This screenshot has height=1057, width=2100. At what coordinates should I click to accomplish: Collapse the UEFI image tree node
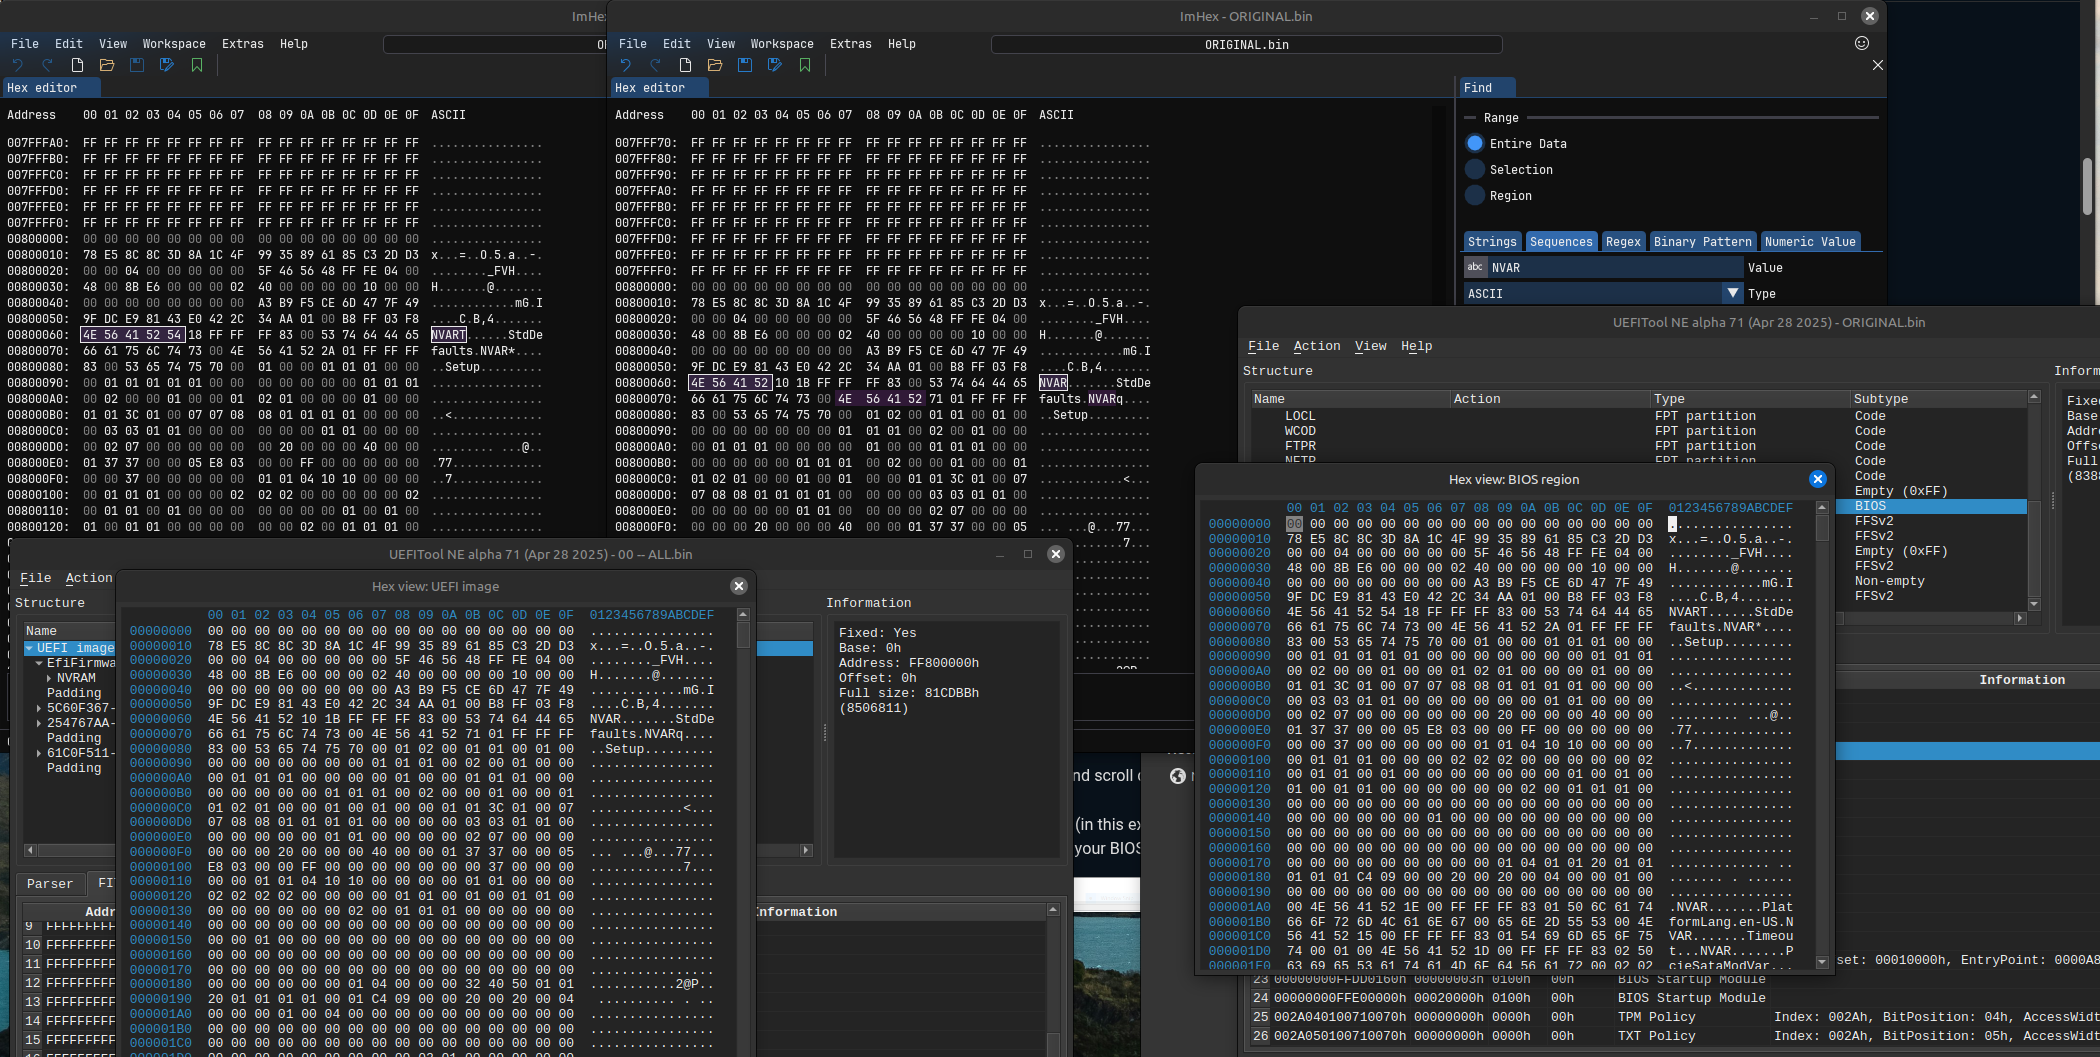[x=29, y=648]
